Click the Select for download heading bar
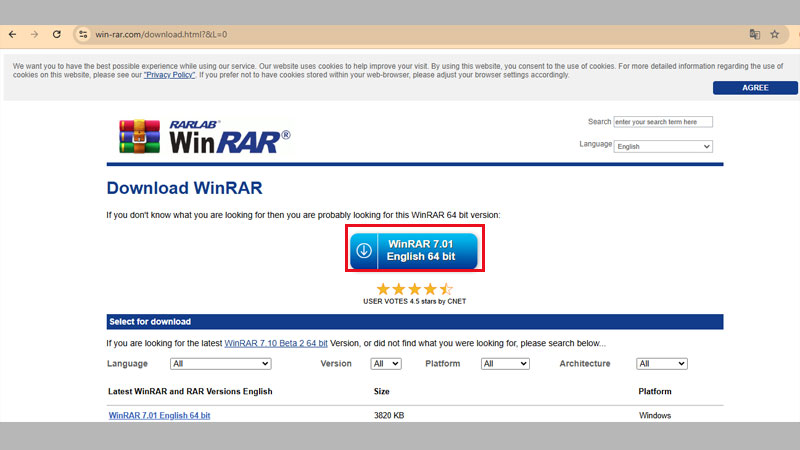This screenshot has width=800, height=450. tap(415, 322)
